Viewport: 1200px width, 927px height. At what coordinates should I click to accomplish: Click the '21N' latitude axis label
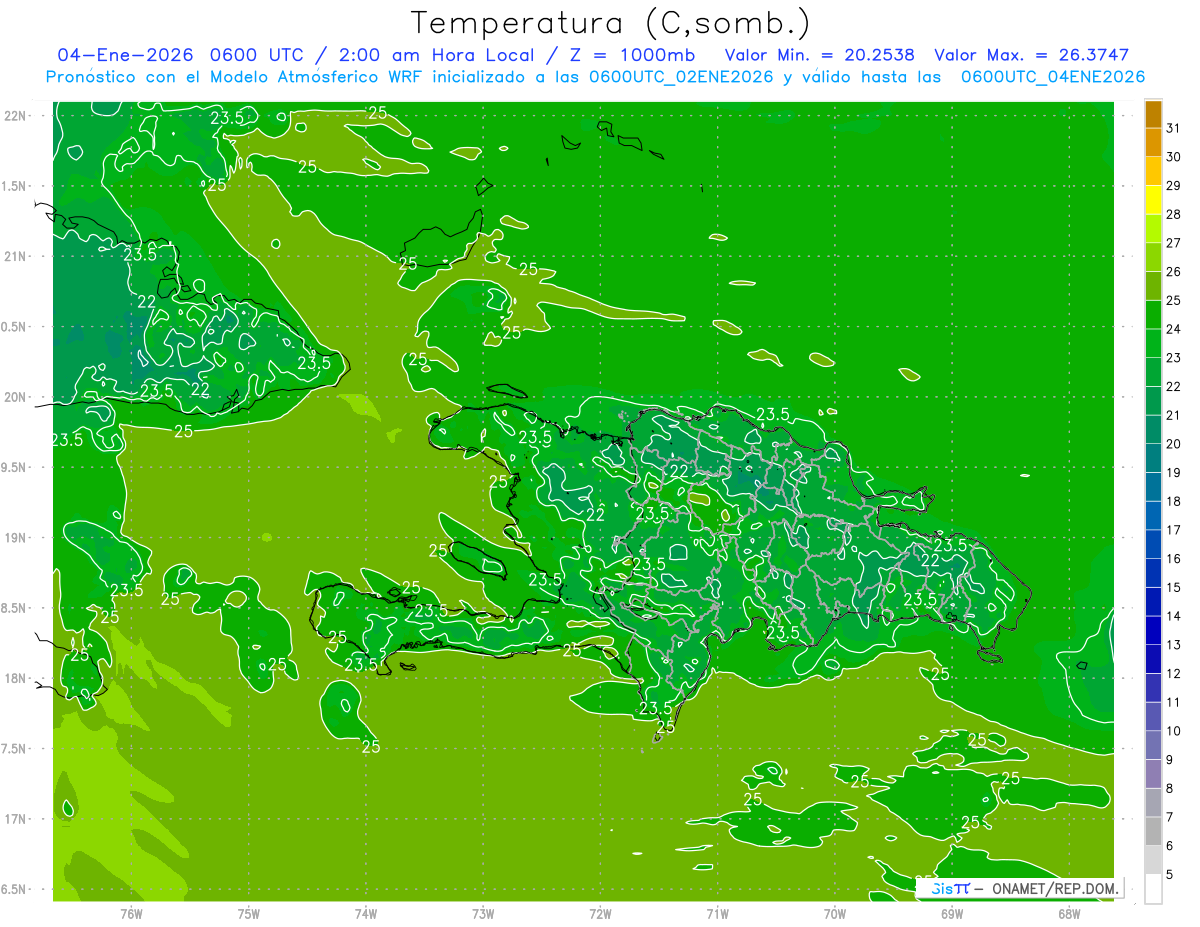coord(16,256)
